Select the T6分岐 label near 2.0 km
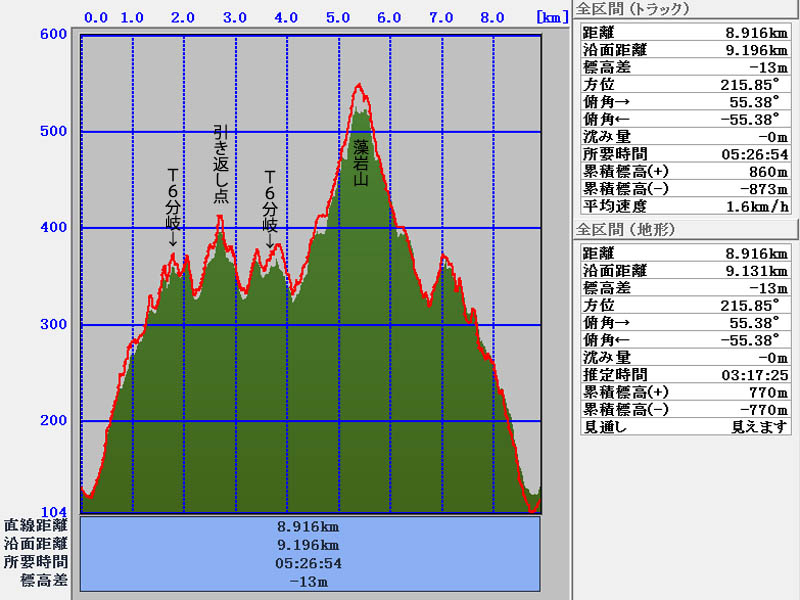 173,208
